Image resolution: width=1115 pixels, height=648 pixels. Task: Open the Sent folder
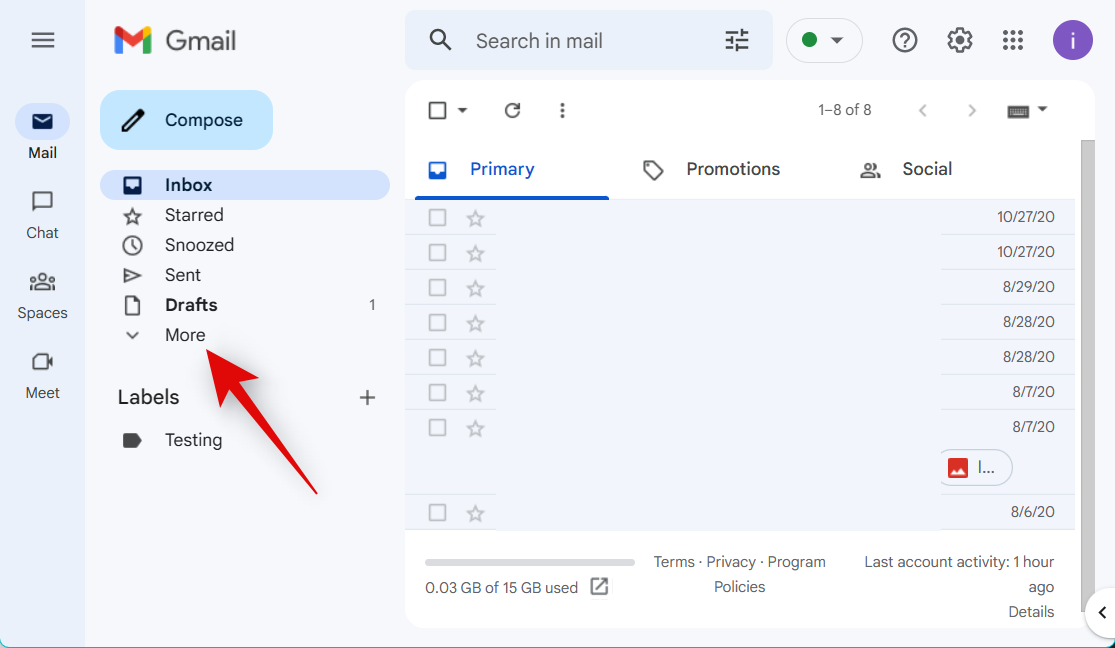[x=245, y=275]
